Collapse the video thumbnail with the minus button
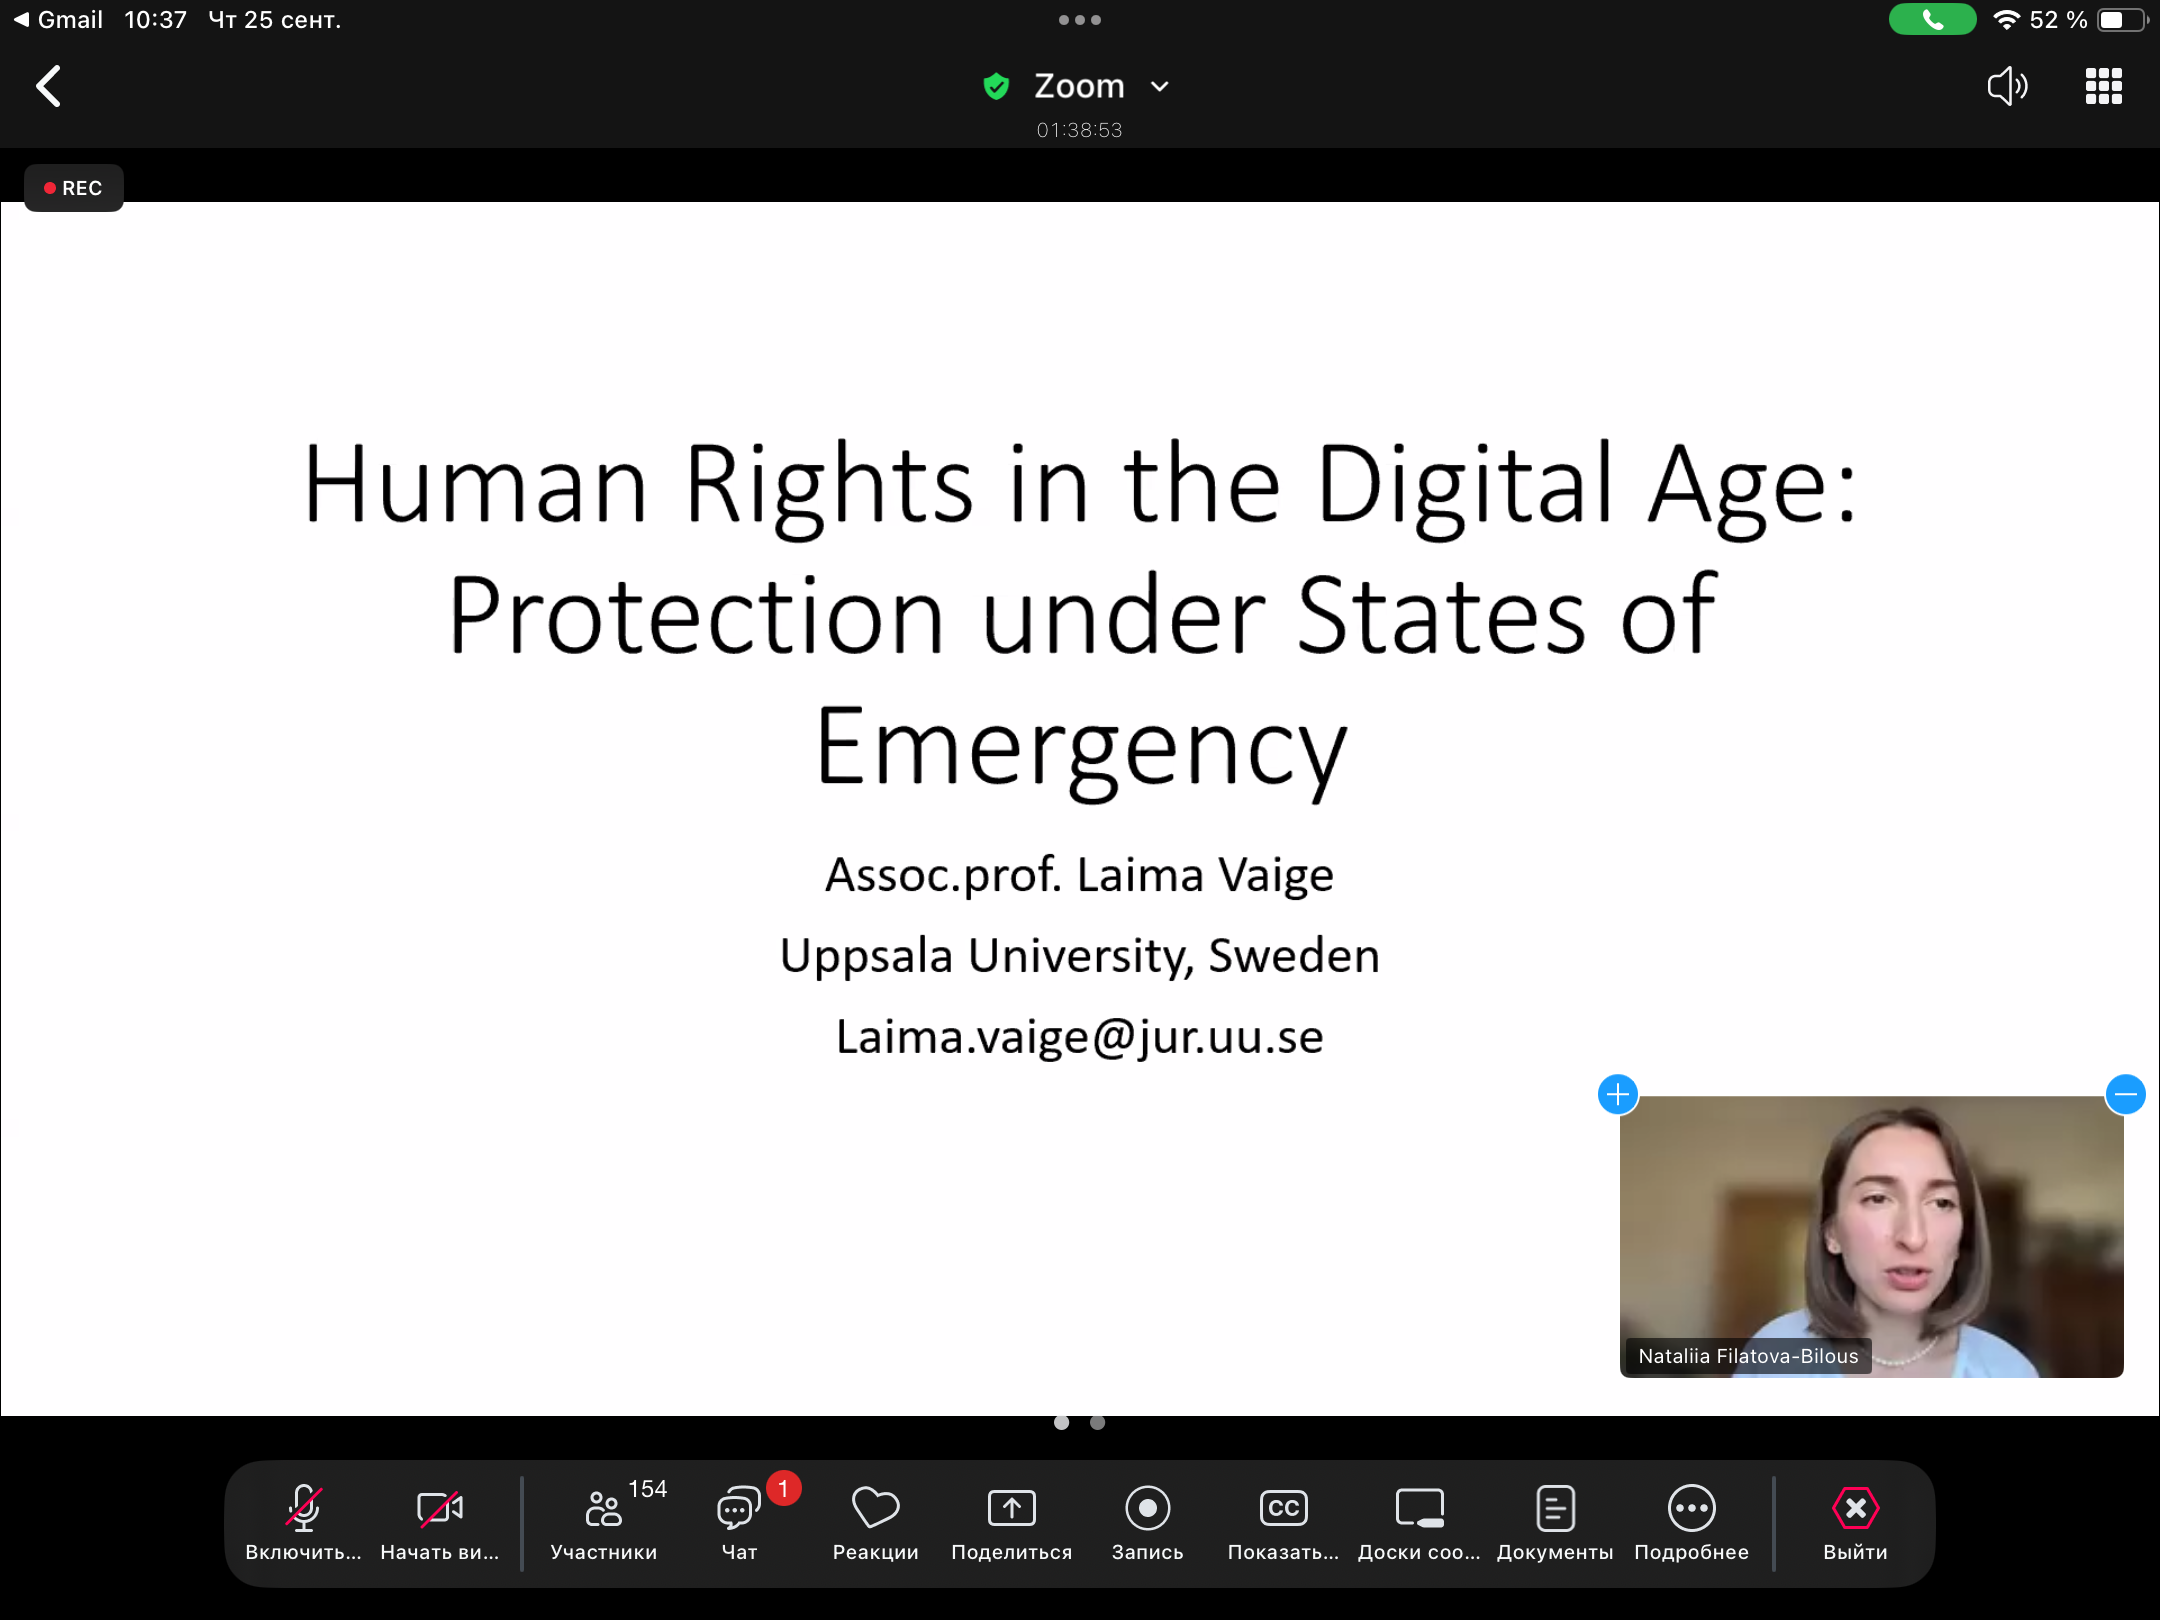The height and width of the screenshot is (1620, 2160). point(2125,1094)
